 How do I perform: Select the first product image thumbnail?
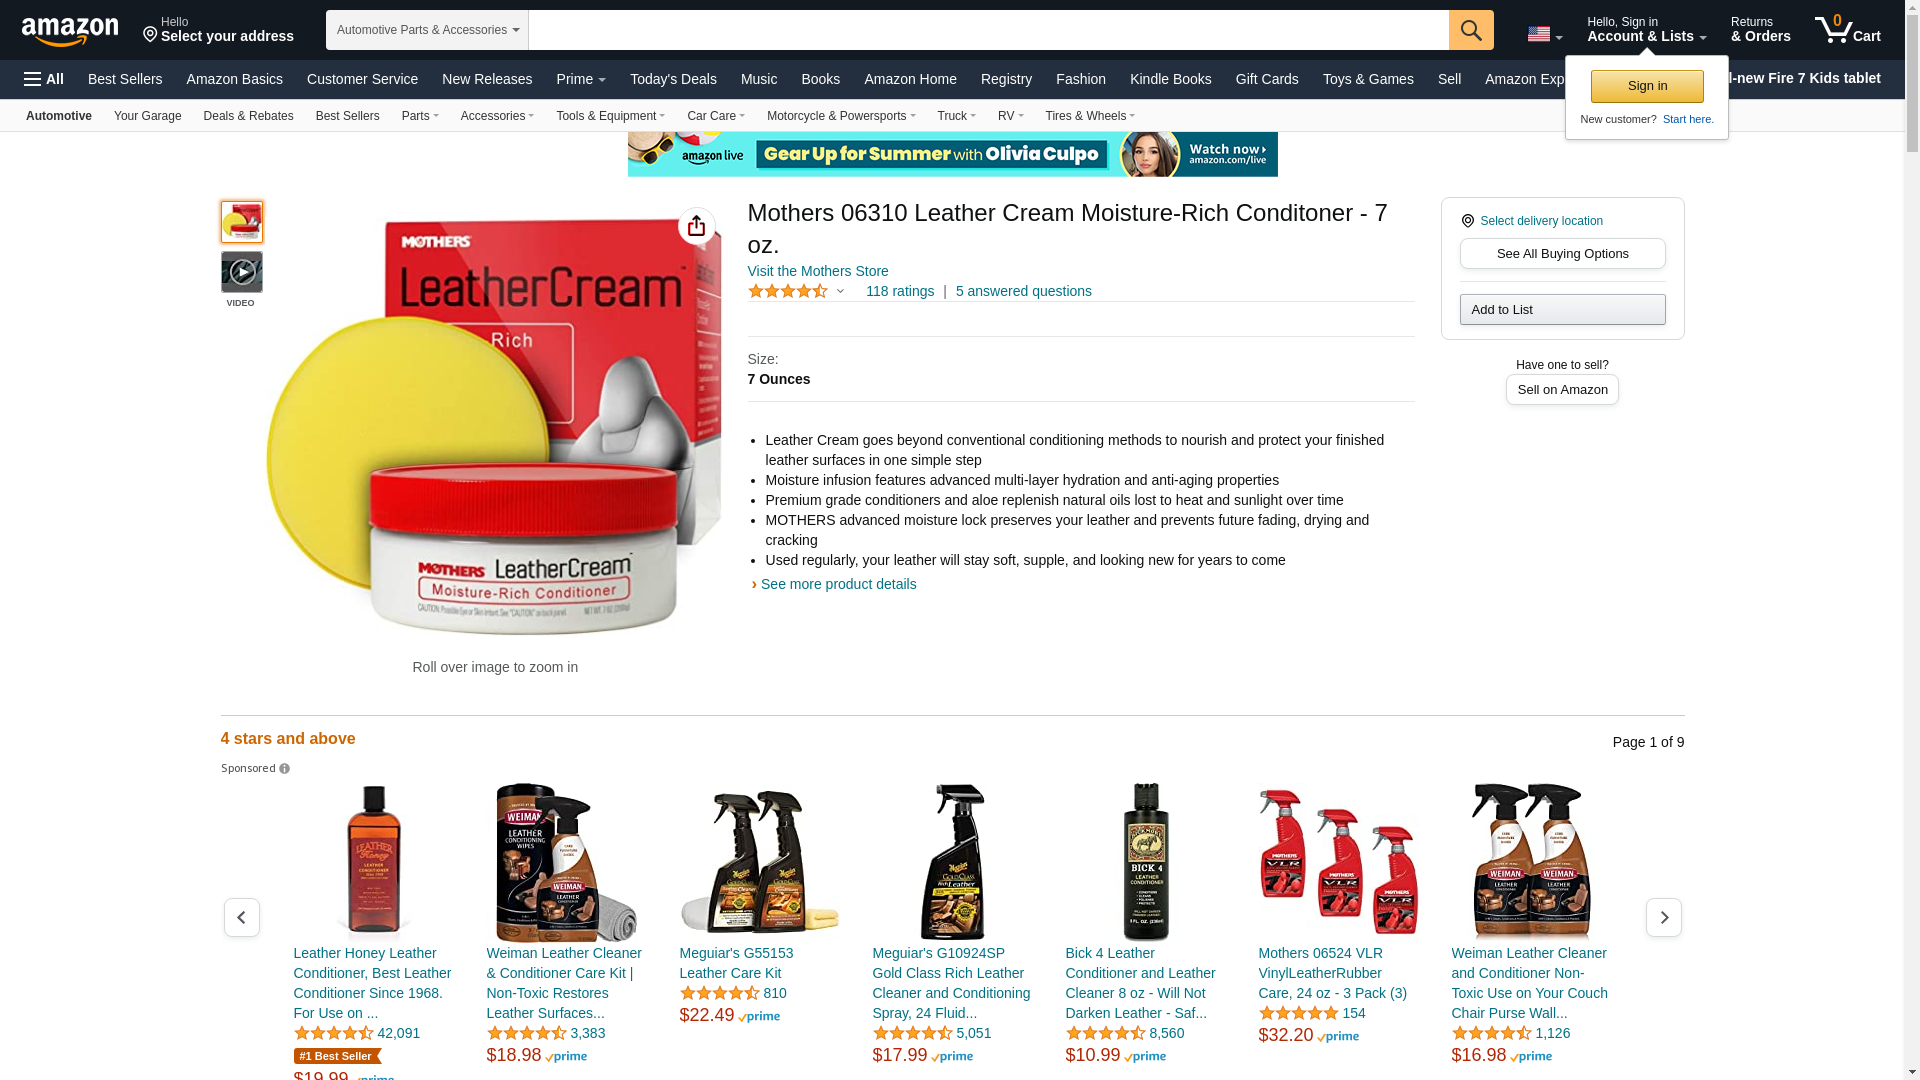click(242, 222)
